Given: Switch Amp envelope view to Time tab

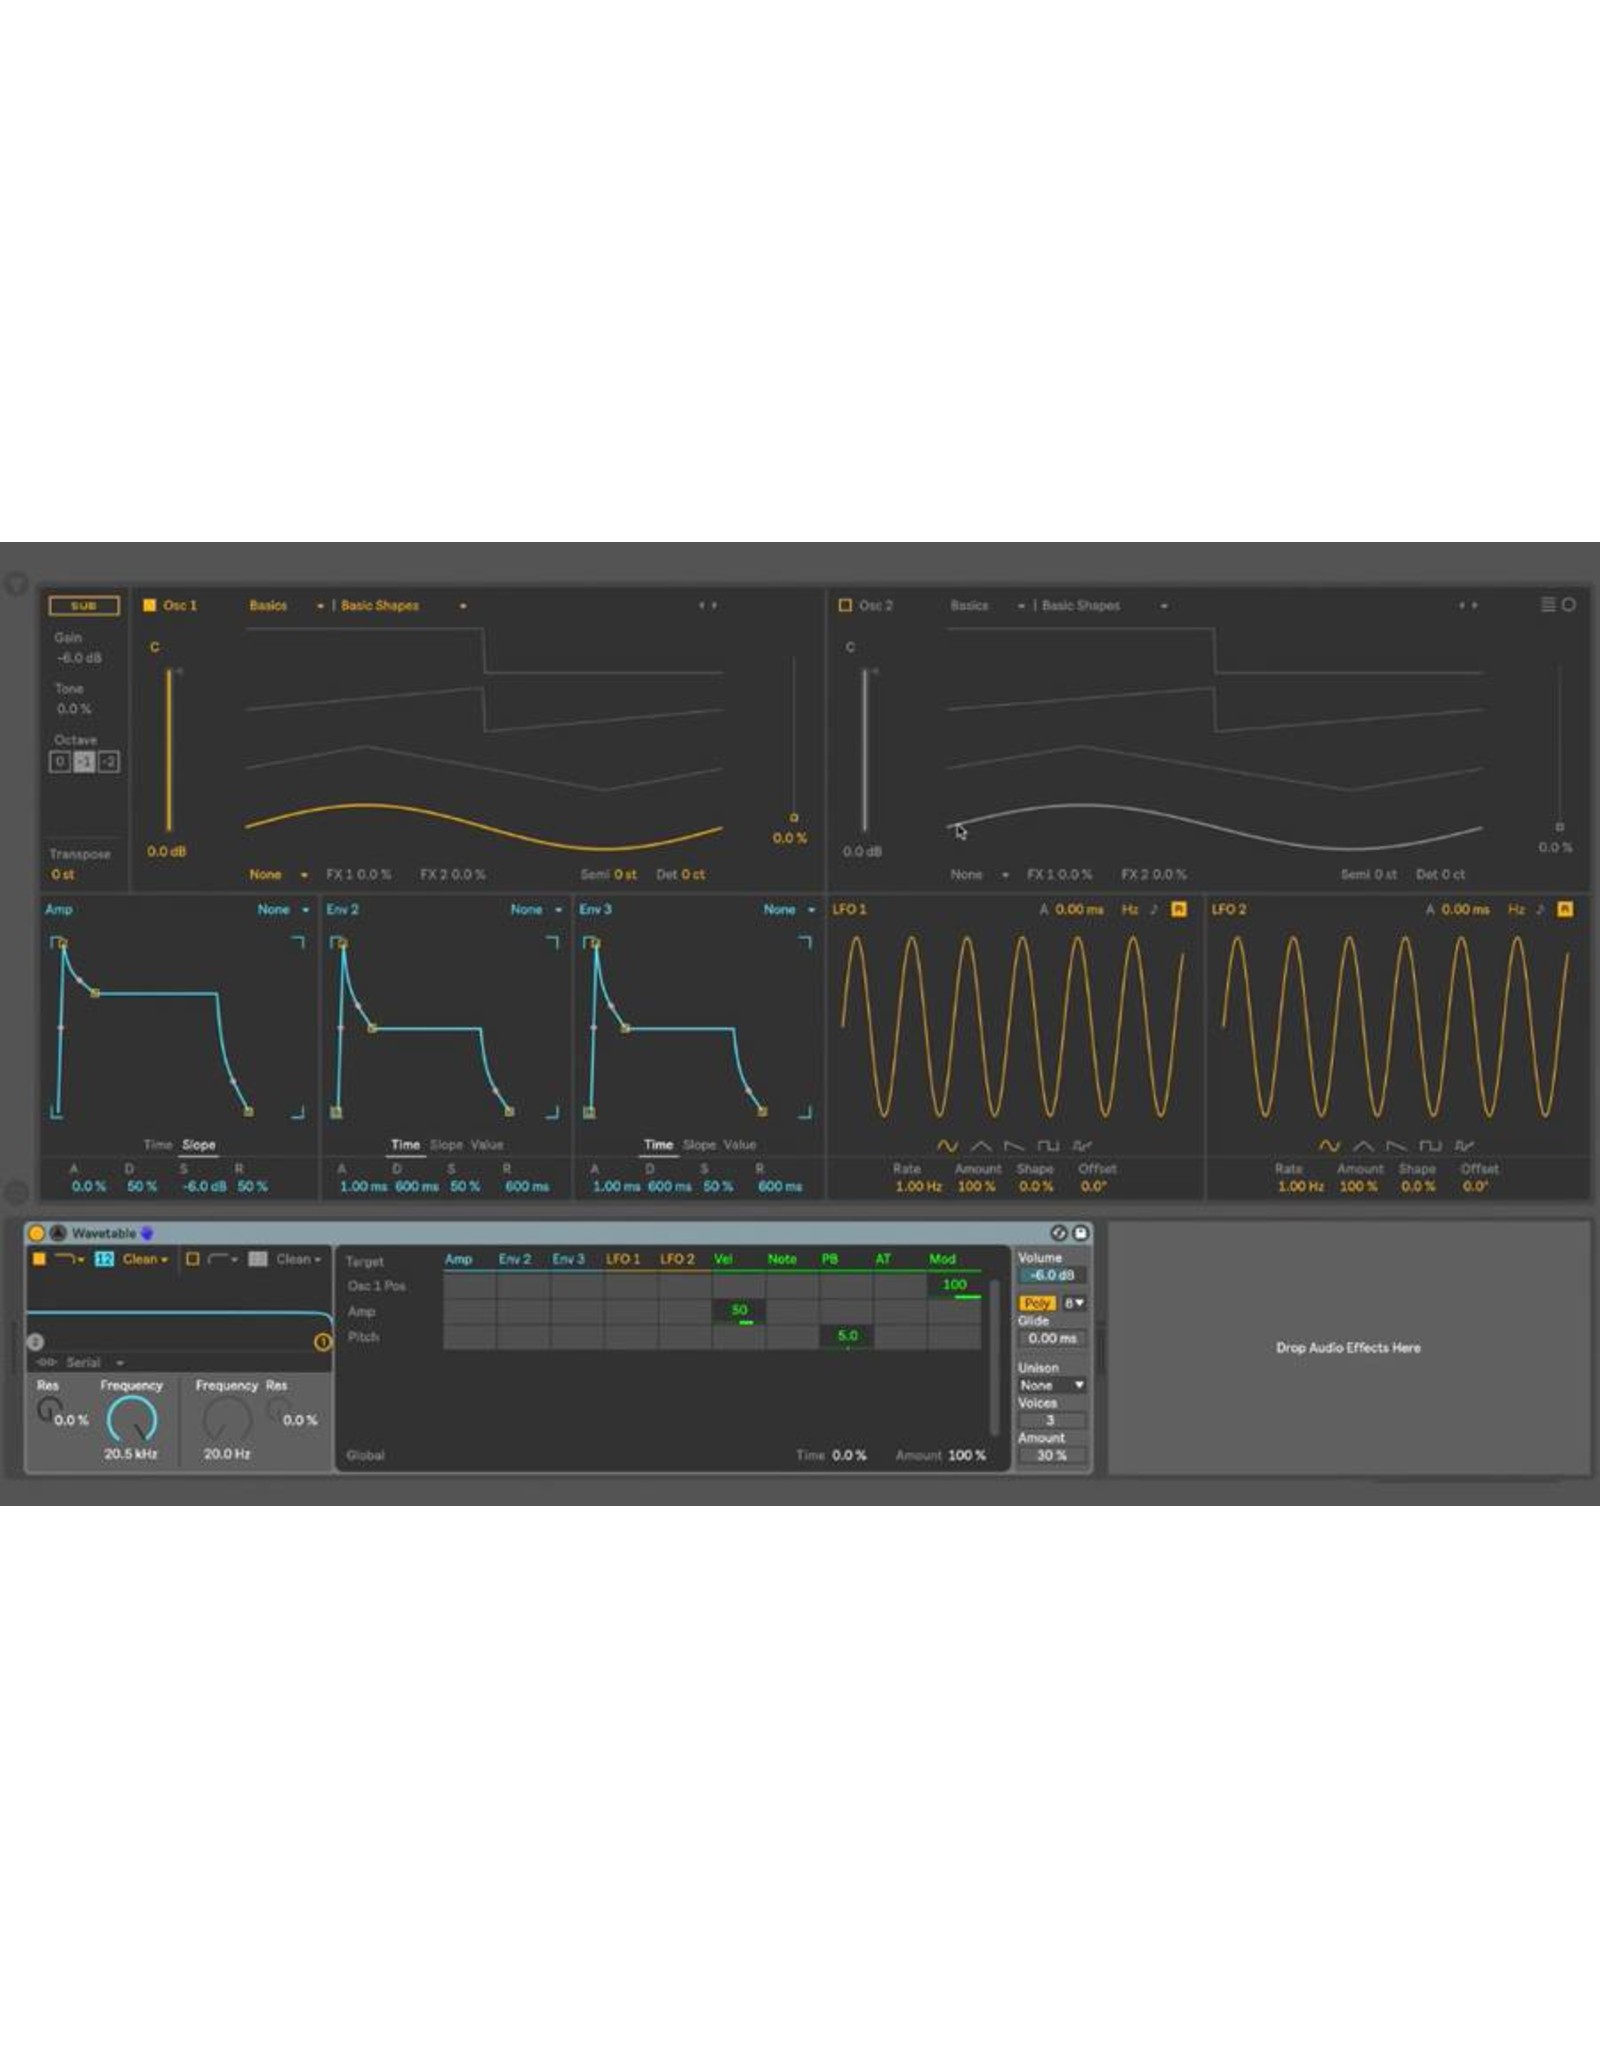Looking at the screenshot, I should click(x=157, y=1144).
